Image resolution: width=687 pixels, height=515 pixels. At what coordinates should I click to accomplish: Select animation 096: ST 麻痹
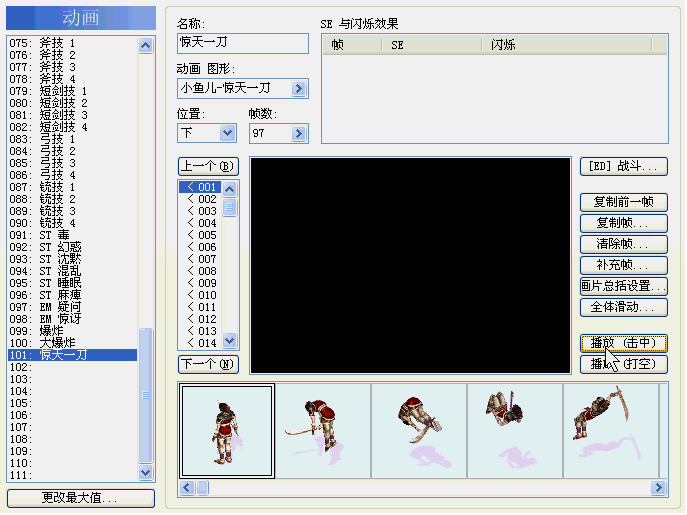pos(72,295)
